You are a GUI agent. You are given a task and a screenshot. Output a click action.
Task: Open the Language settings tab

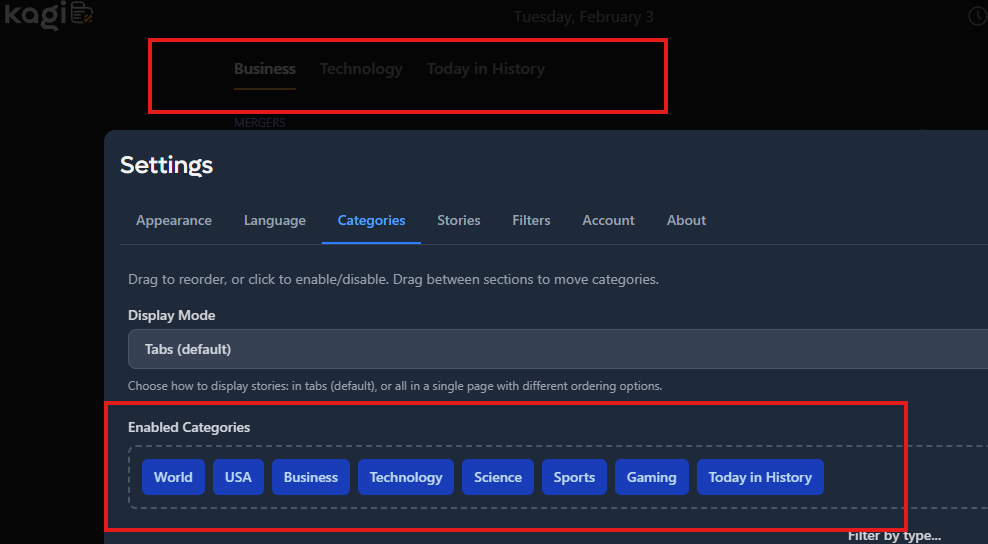(275, 220)
